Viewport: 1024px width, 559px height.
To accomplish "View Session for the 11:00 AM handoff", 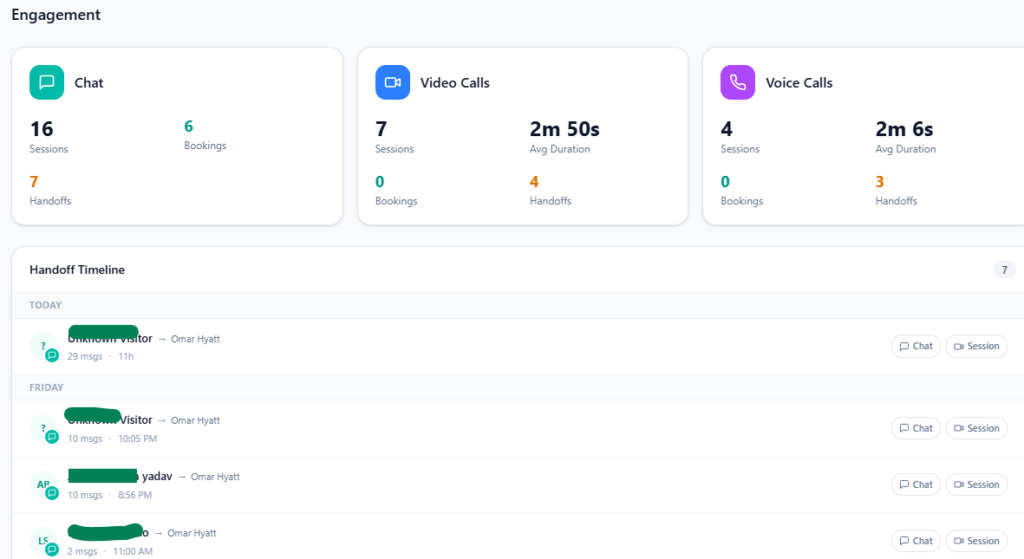I will tap(976, 541).
